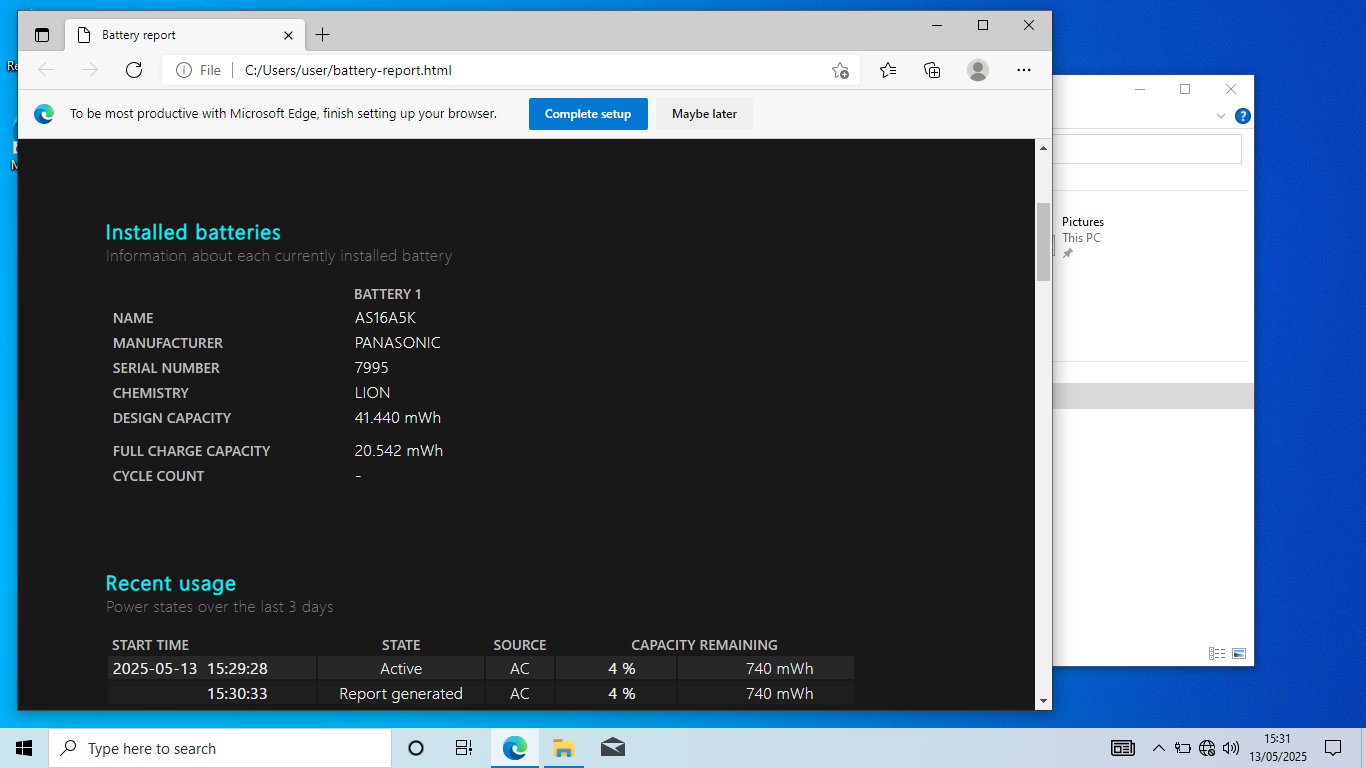Select serial number 7995
Image resolution: width=1366 pixels, height=768 pixels.
(x=371, y=368)
